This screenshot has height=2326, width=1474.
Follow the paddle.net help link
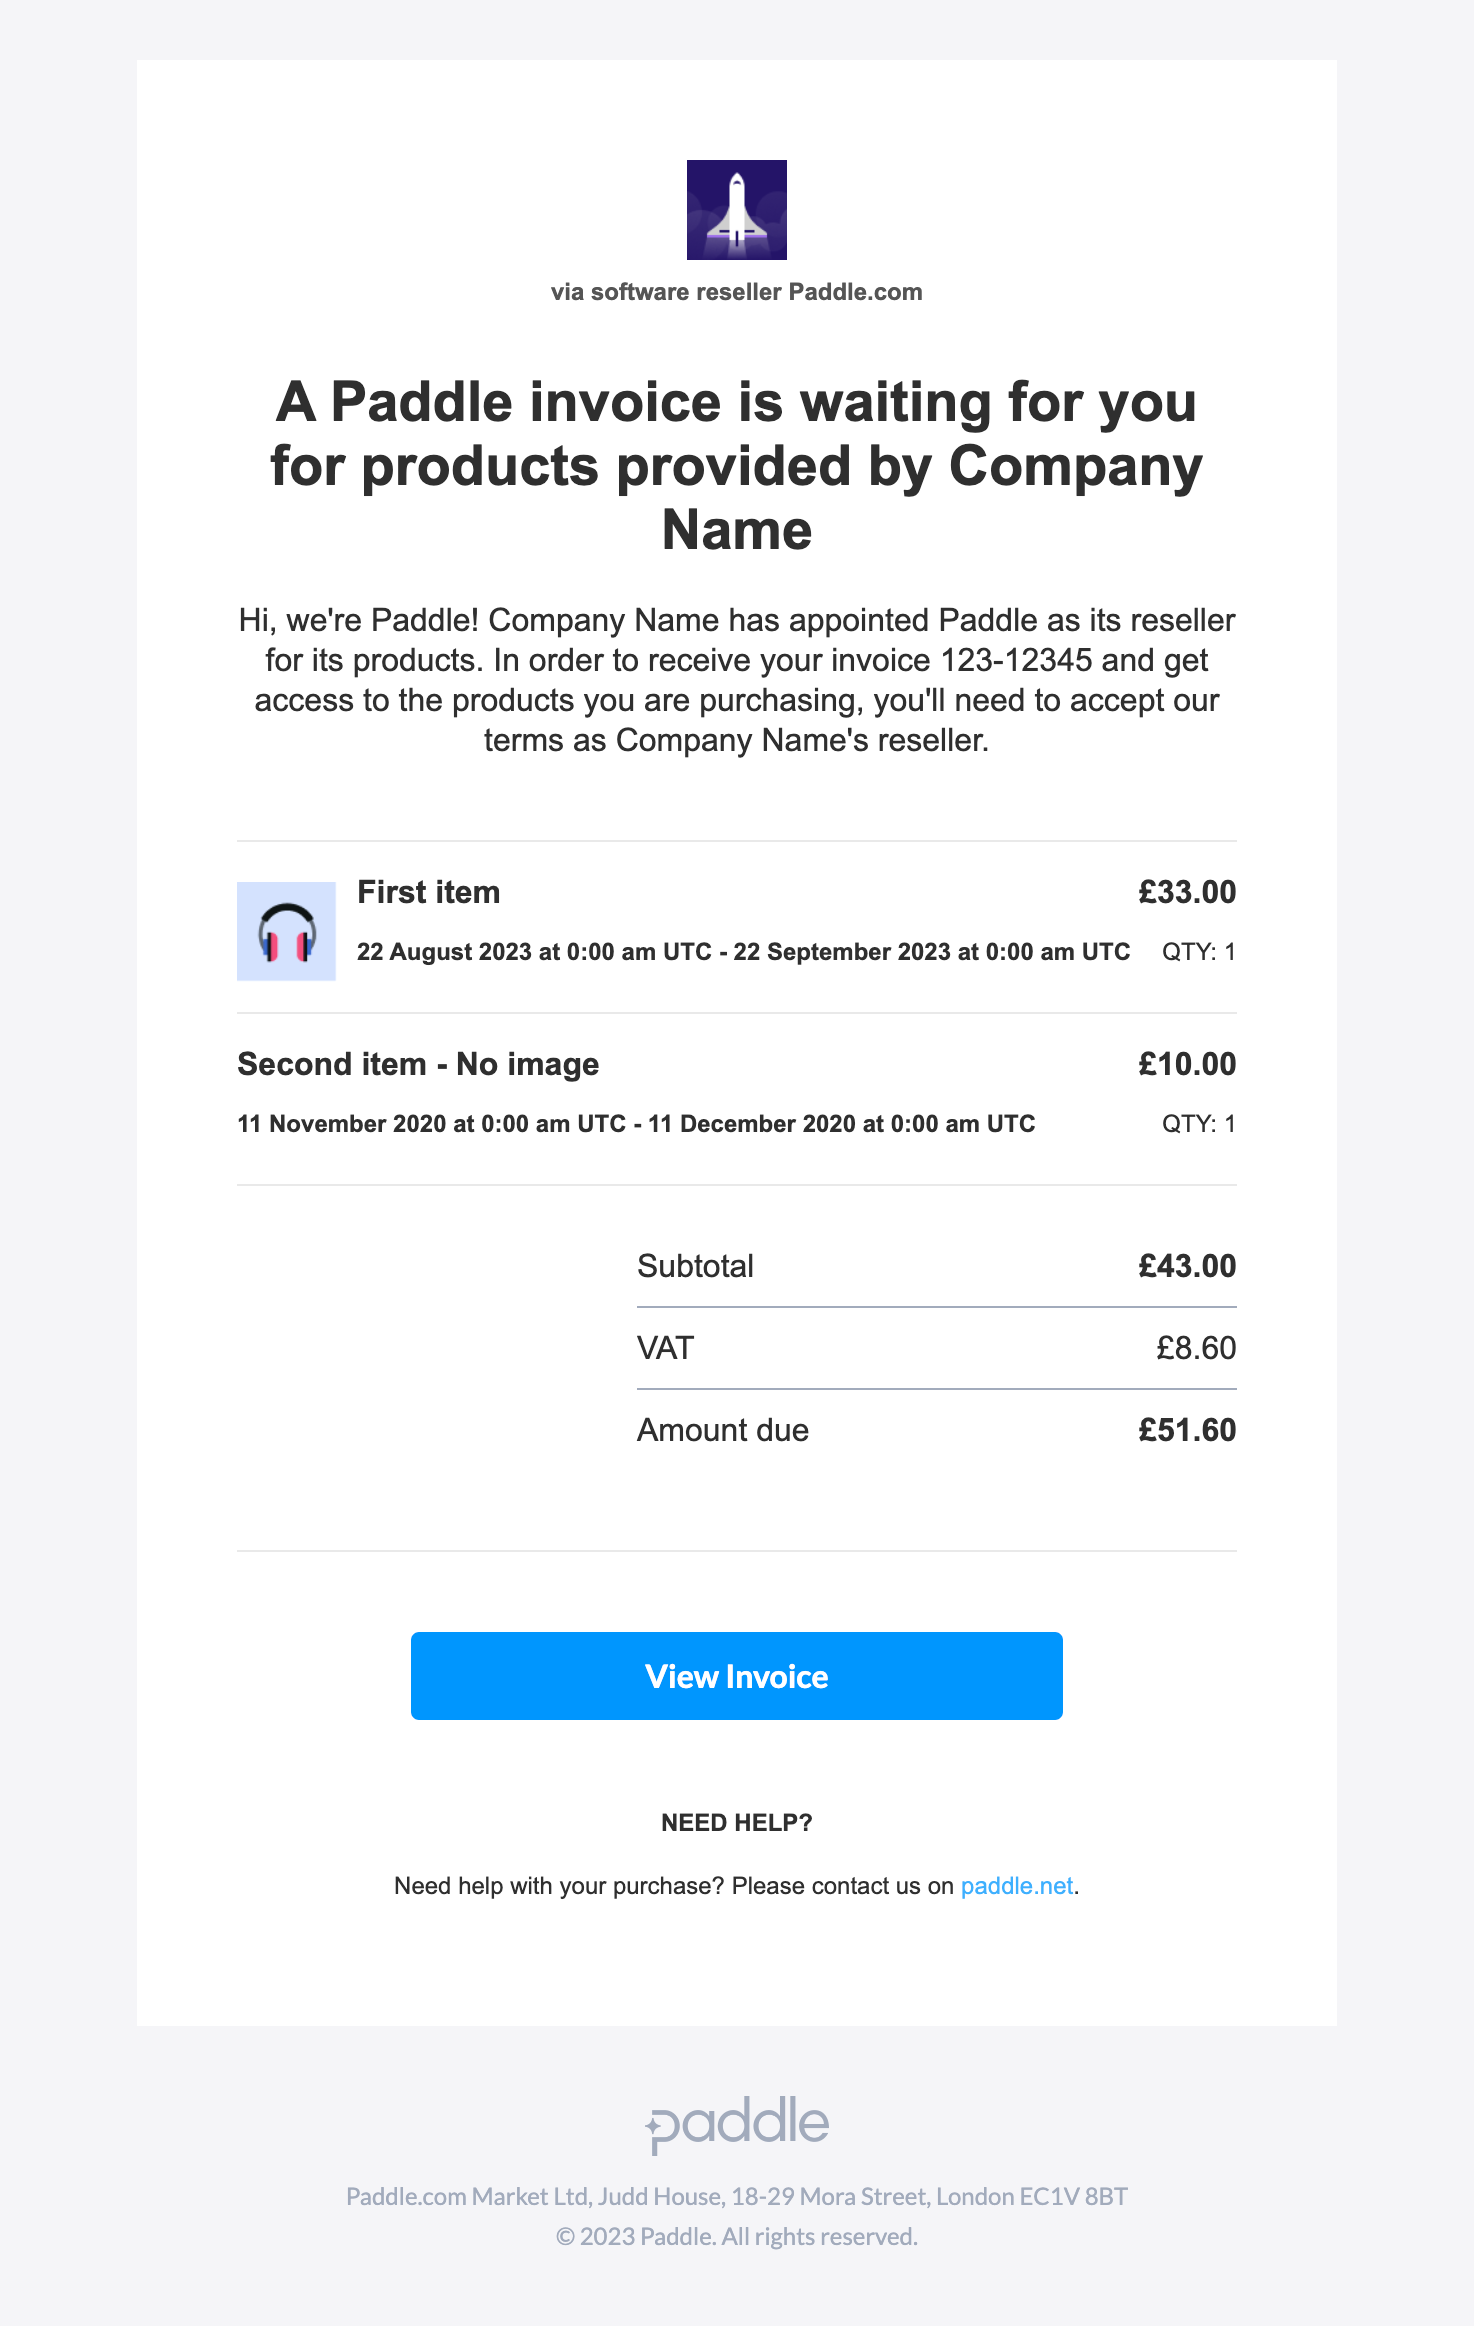coord(1017,1886)
